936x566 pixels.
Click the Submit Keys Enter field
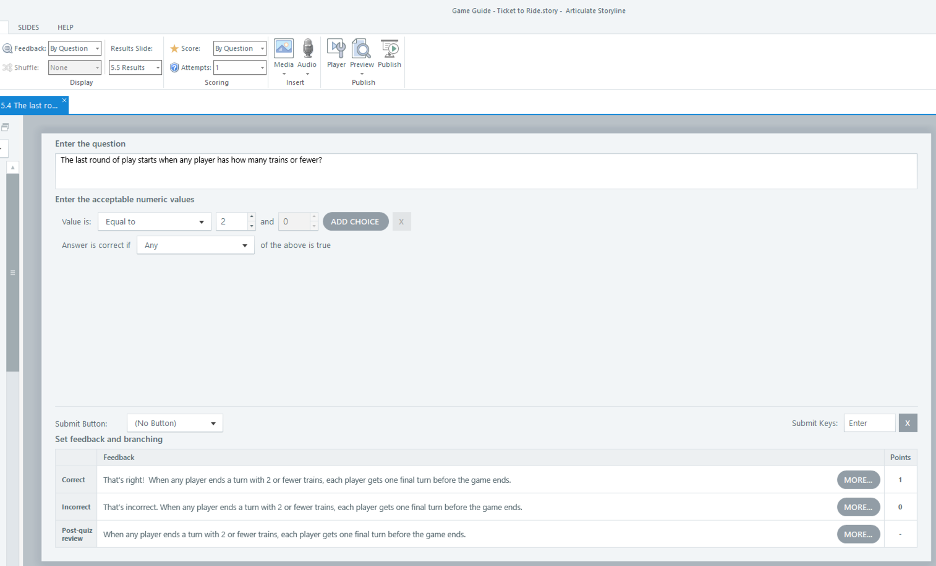coord(870,423)
